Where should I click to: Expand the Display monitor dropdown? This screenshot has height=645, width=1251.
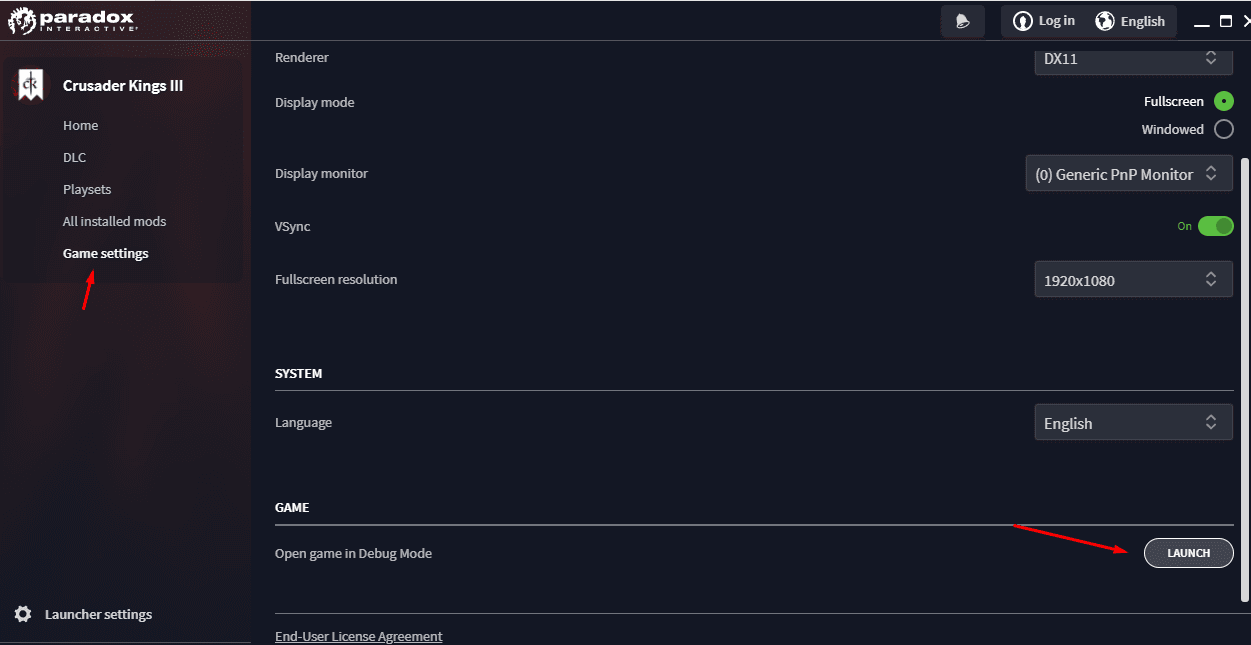(x=1129, y=174)
